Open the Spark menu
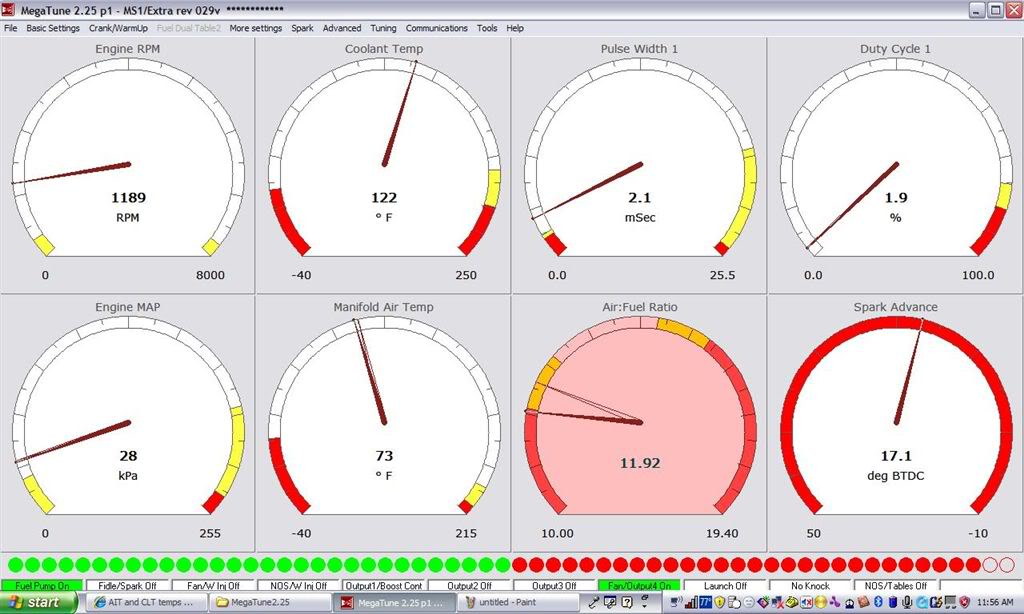 302,28
